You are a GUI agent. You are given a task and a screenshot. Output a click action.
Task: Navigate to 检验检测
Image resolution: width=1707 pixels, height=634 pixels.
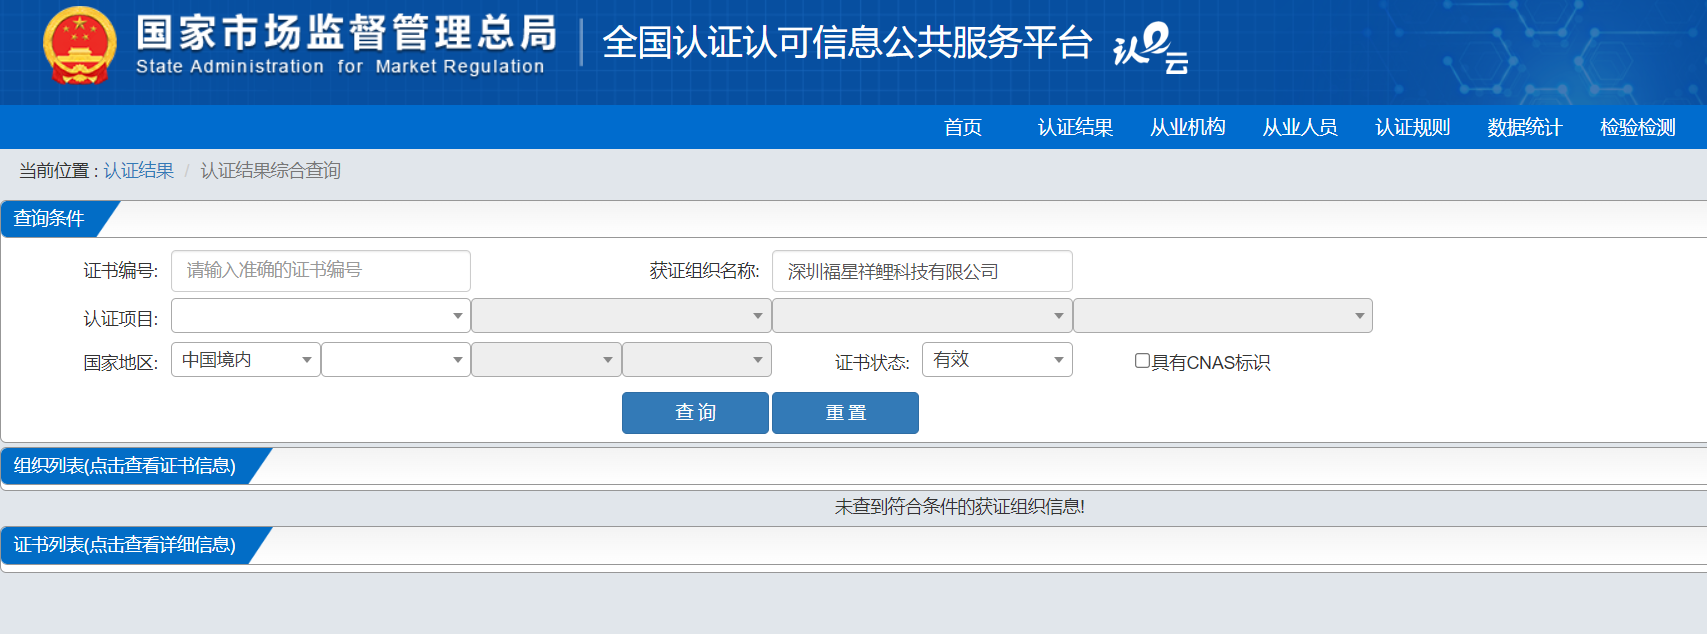[x=1637, y=127]
